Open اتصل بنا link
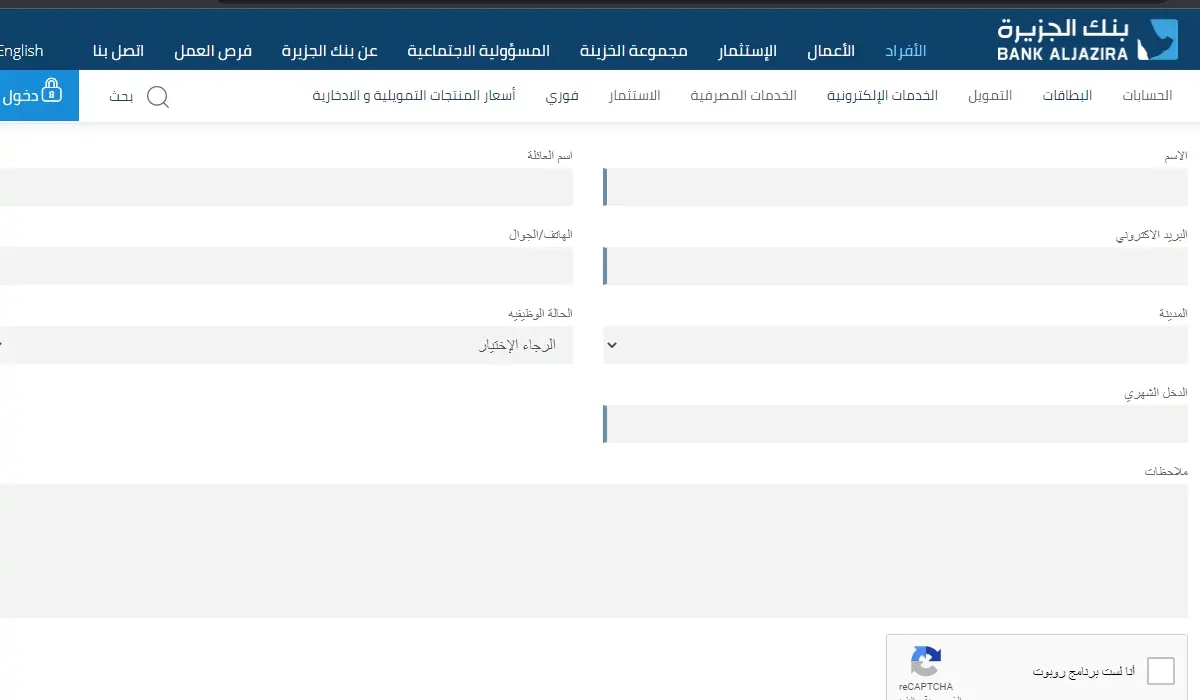The width and height of the screenshot is (1200, 700). coord(118,51)
